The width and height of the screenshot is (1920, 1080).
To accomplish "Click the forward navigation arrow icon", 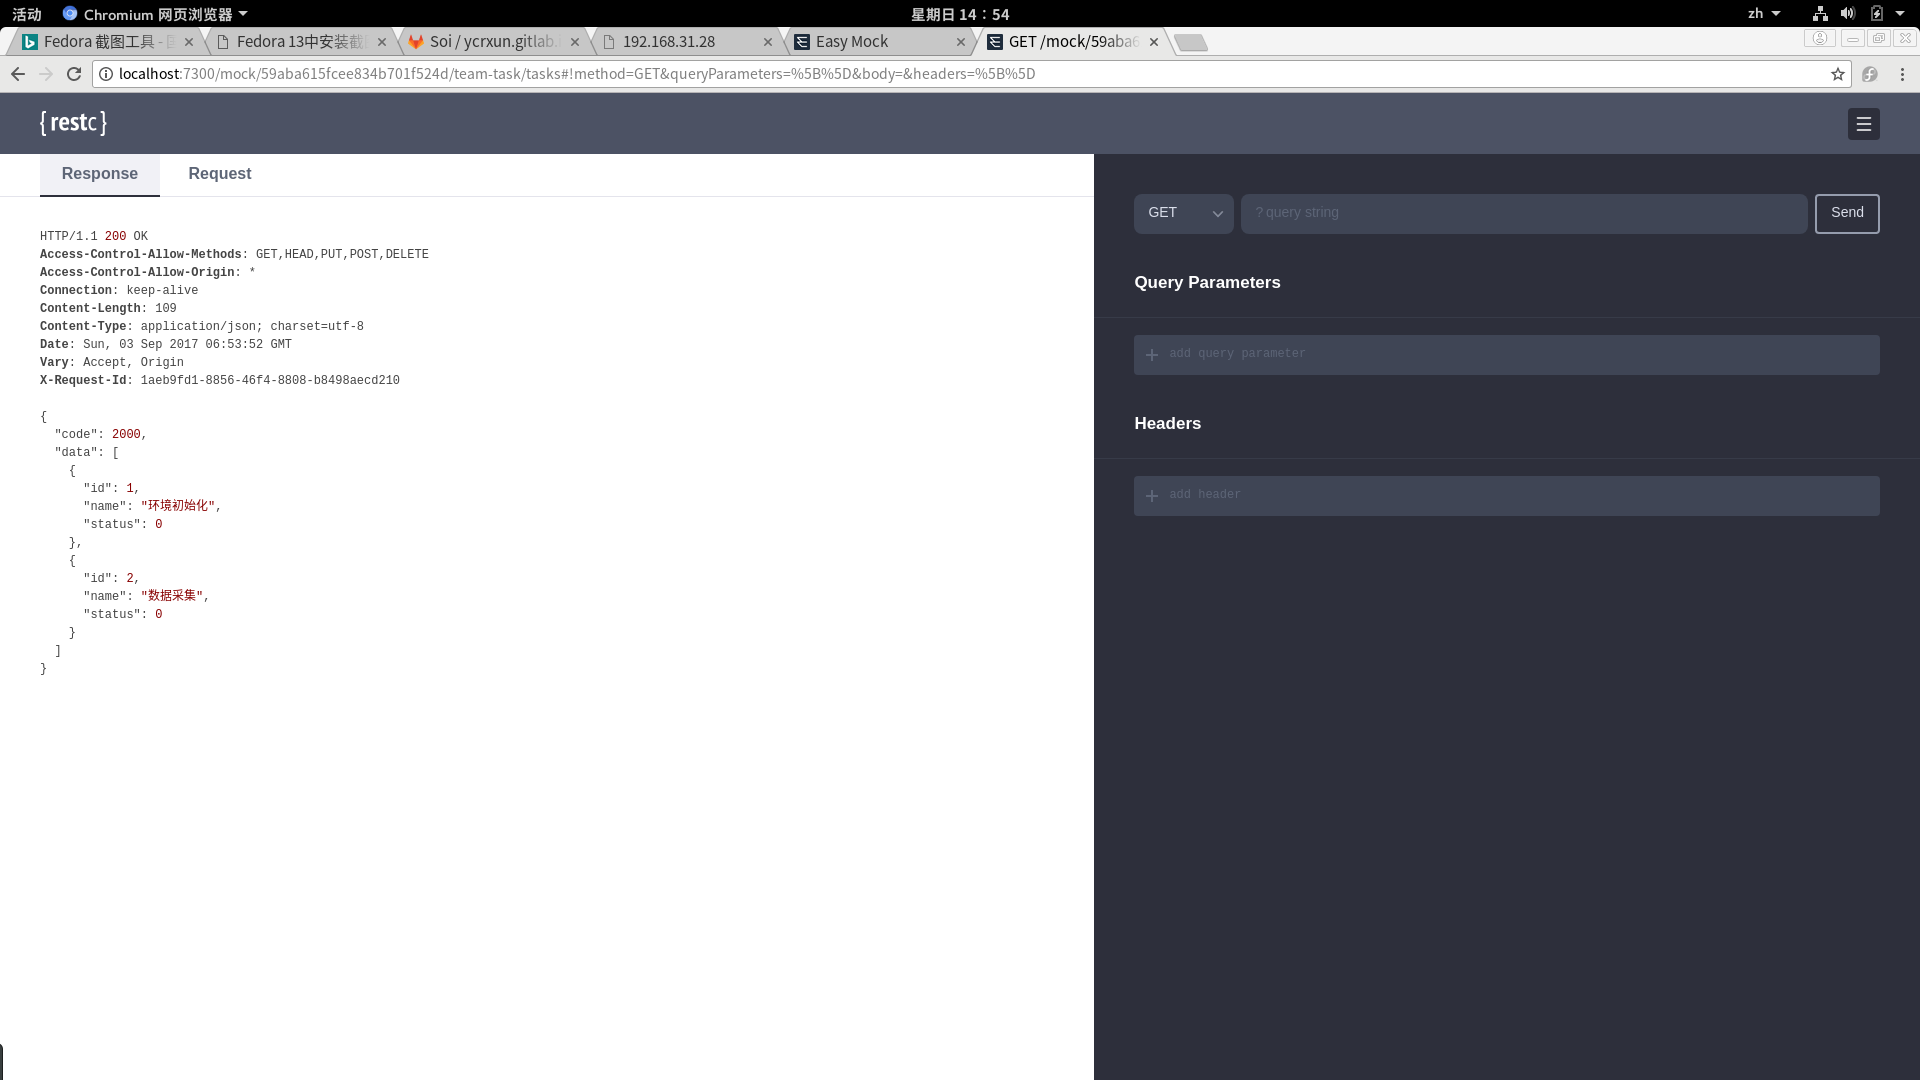I will tap(45, 73).
